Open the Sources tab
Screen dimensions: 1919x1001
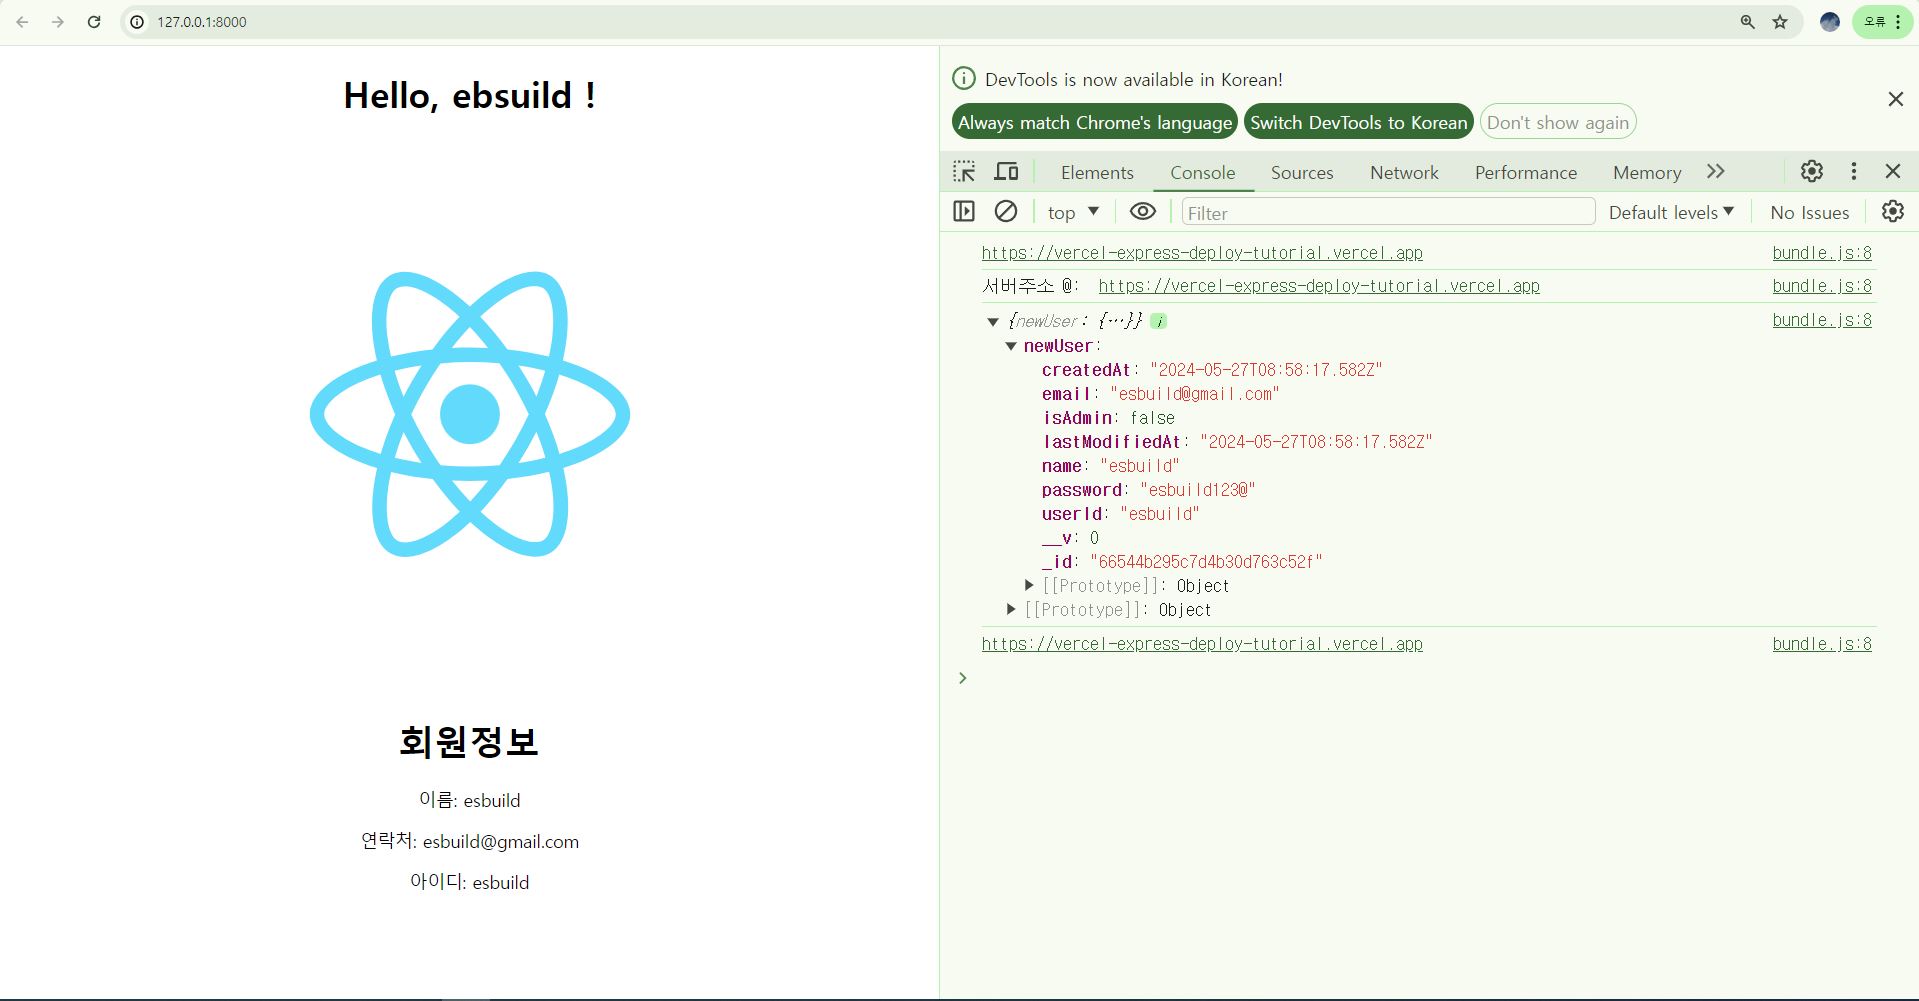[x=1302, y=173]
